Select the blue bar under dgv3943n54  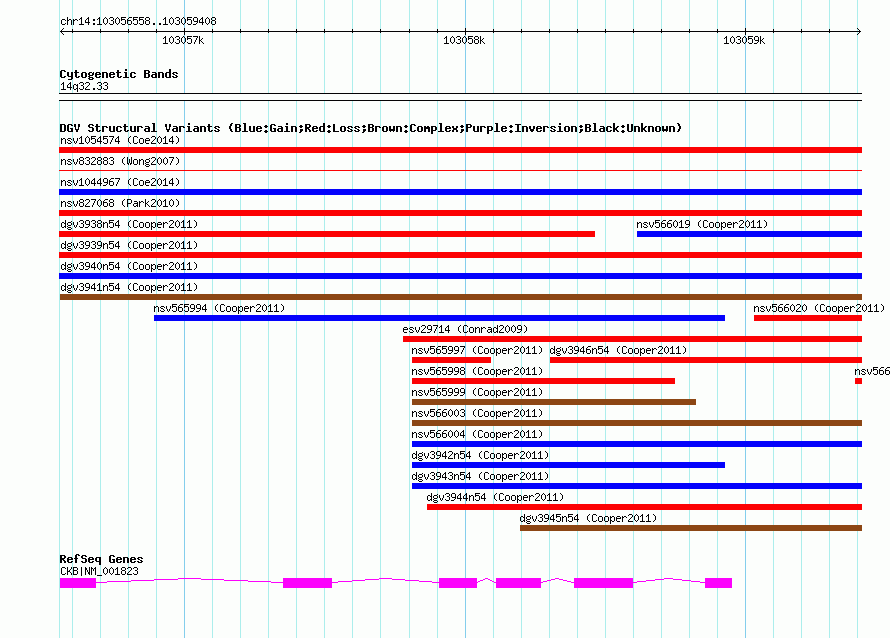(x=637, y=486)
